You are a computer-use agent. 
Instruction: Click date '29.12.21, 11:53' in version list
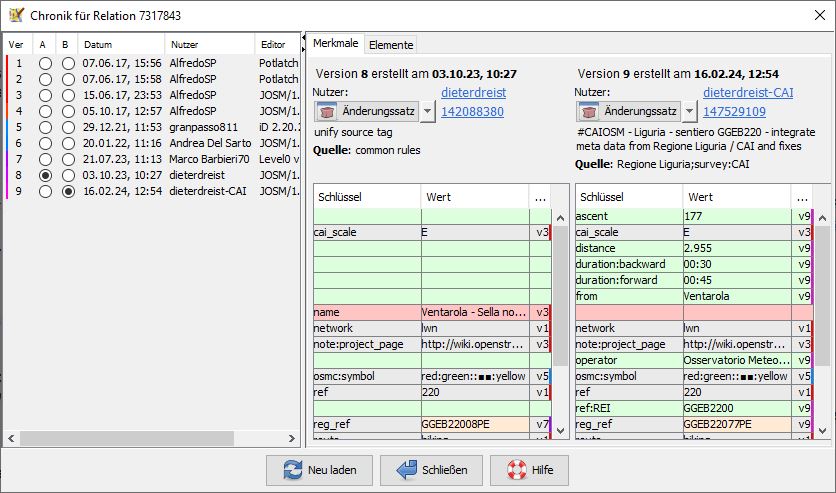[122, 127]
